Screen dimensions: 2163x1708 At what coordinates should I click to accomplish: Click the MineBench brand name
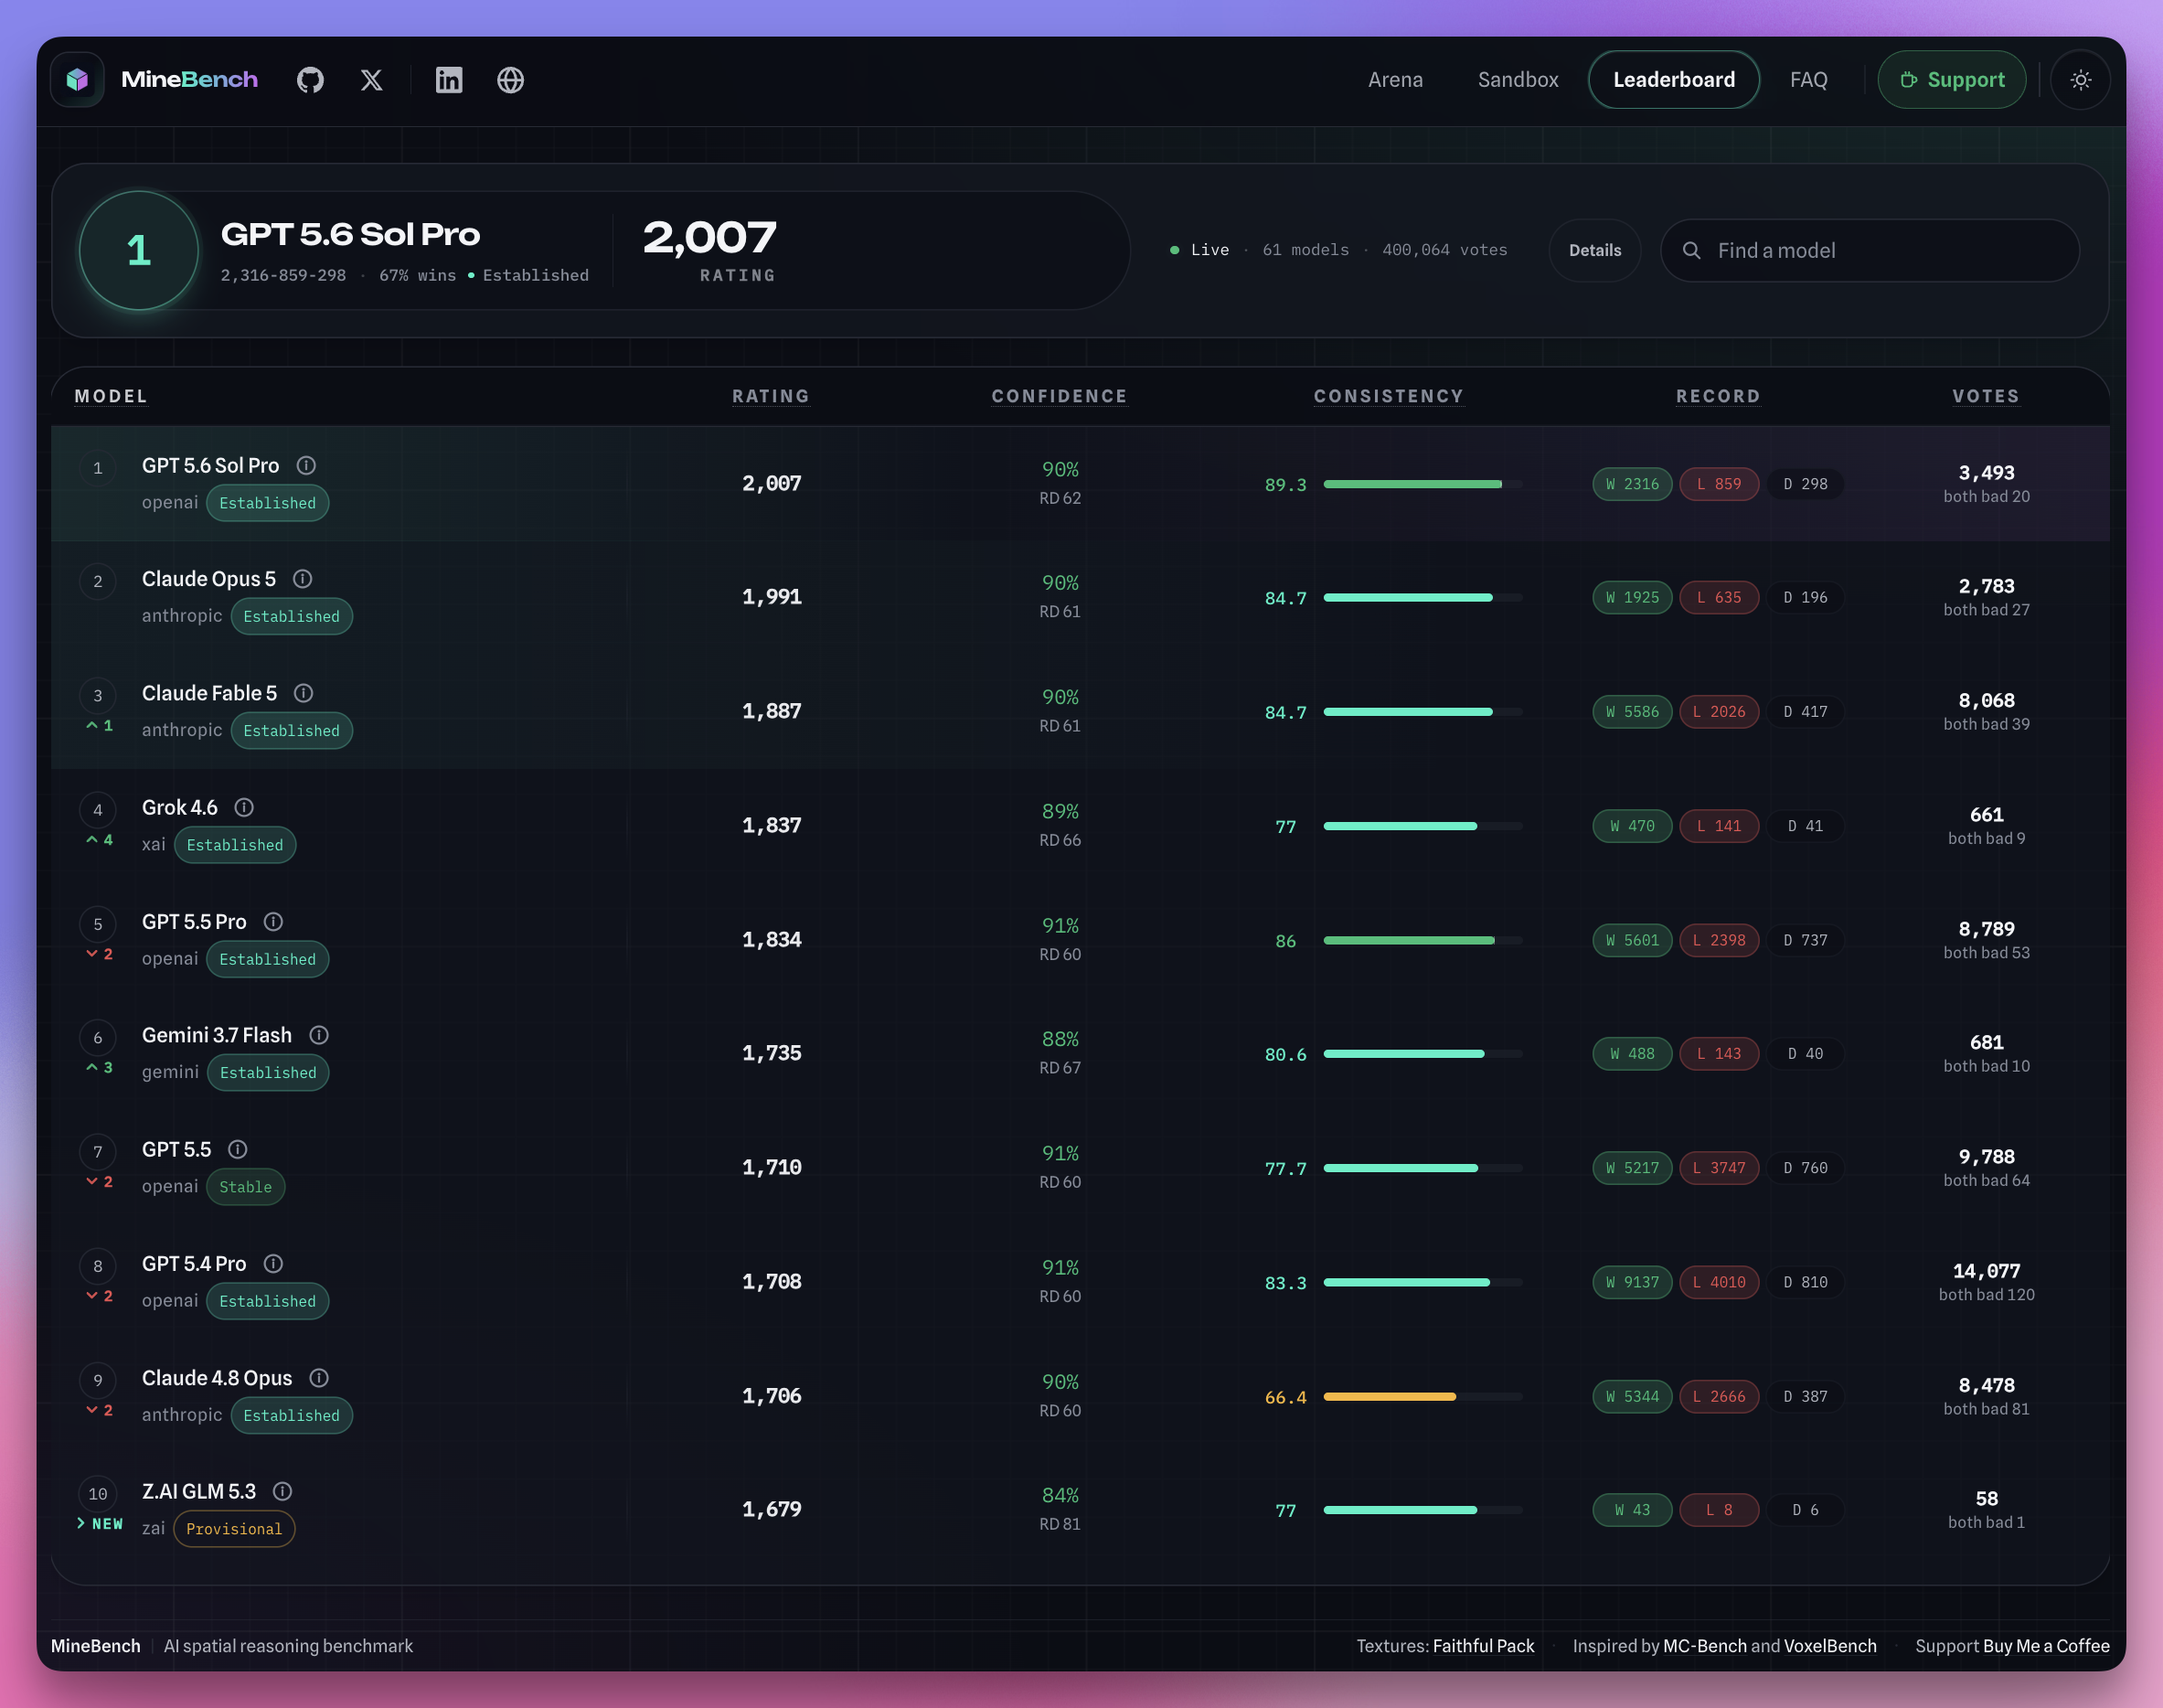189,80
